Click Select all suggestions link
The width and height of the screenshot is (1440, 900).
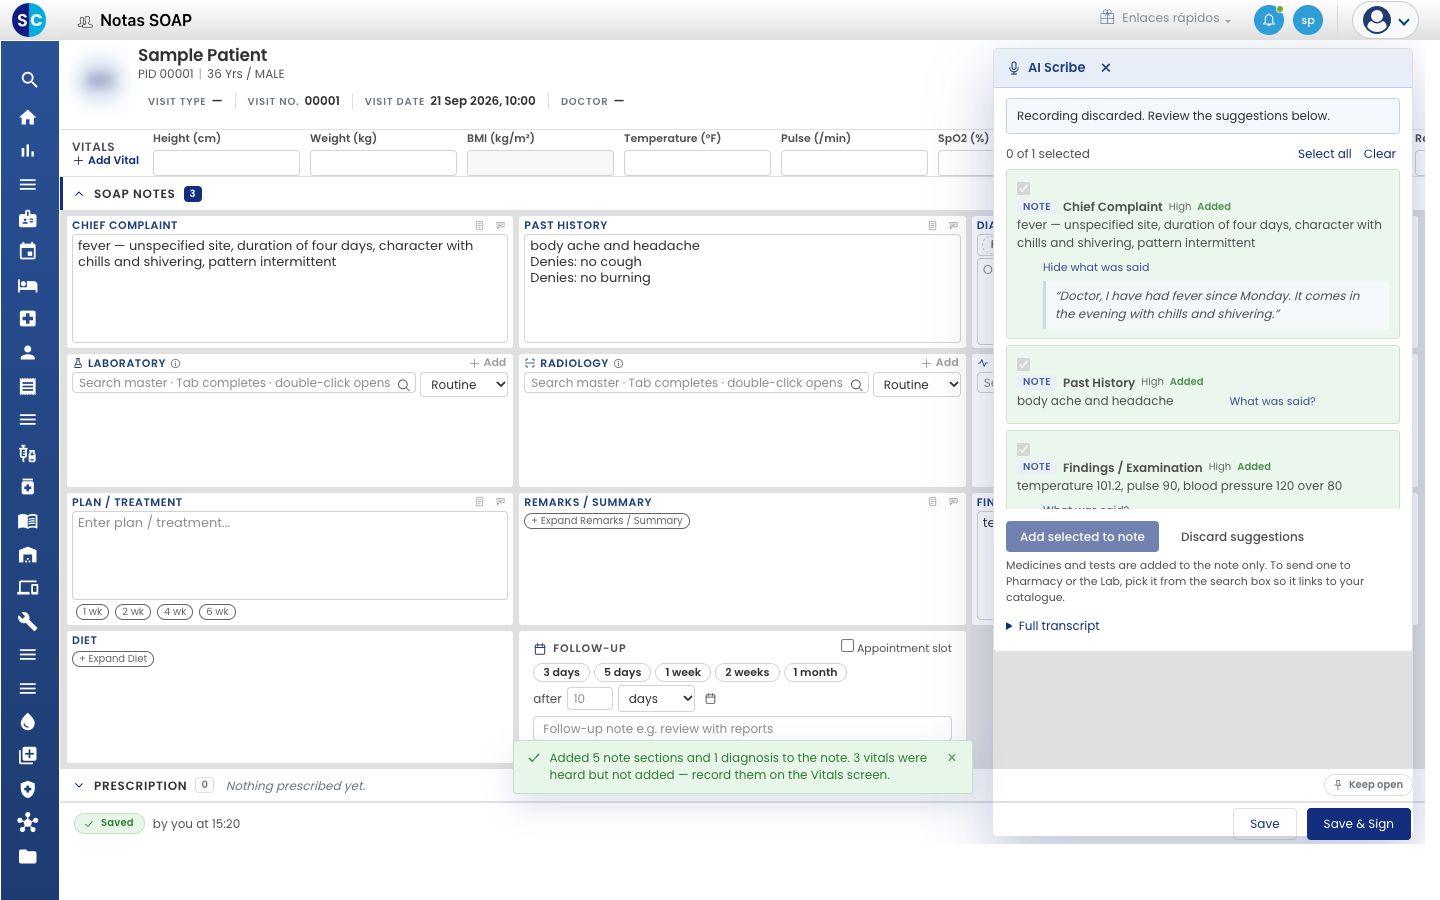(x=1324, y=154)
